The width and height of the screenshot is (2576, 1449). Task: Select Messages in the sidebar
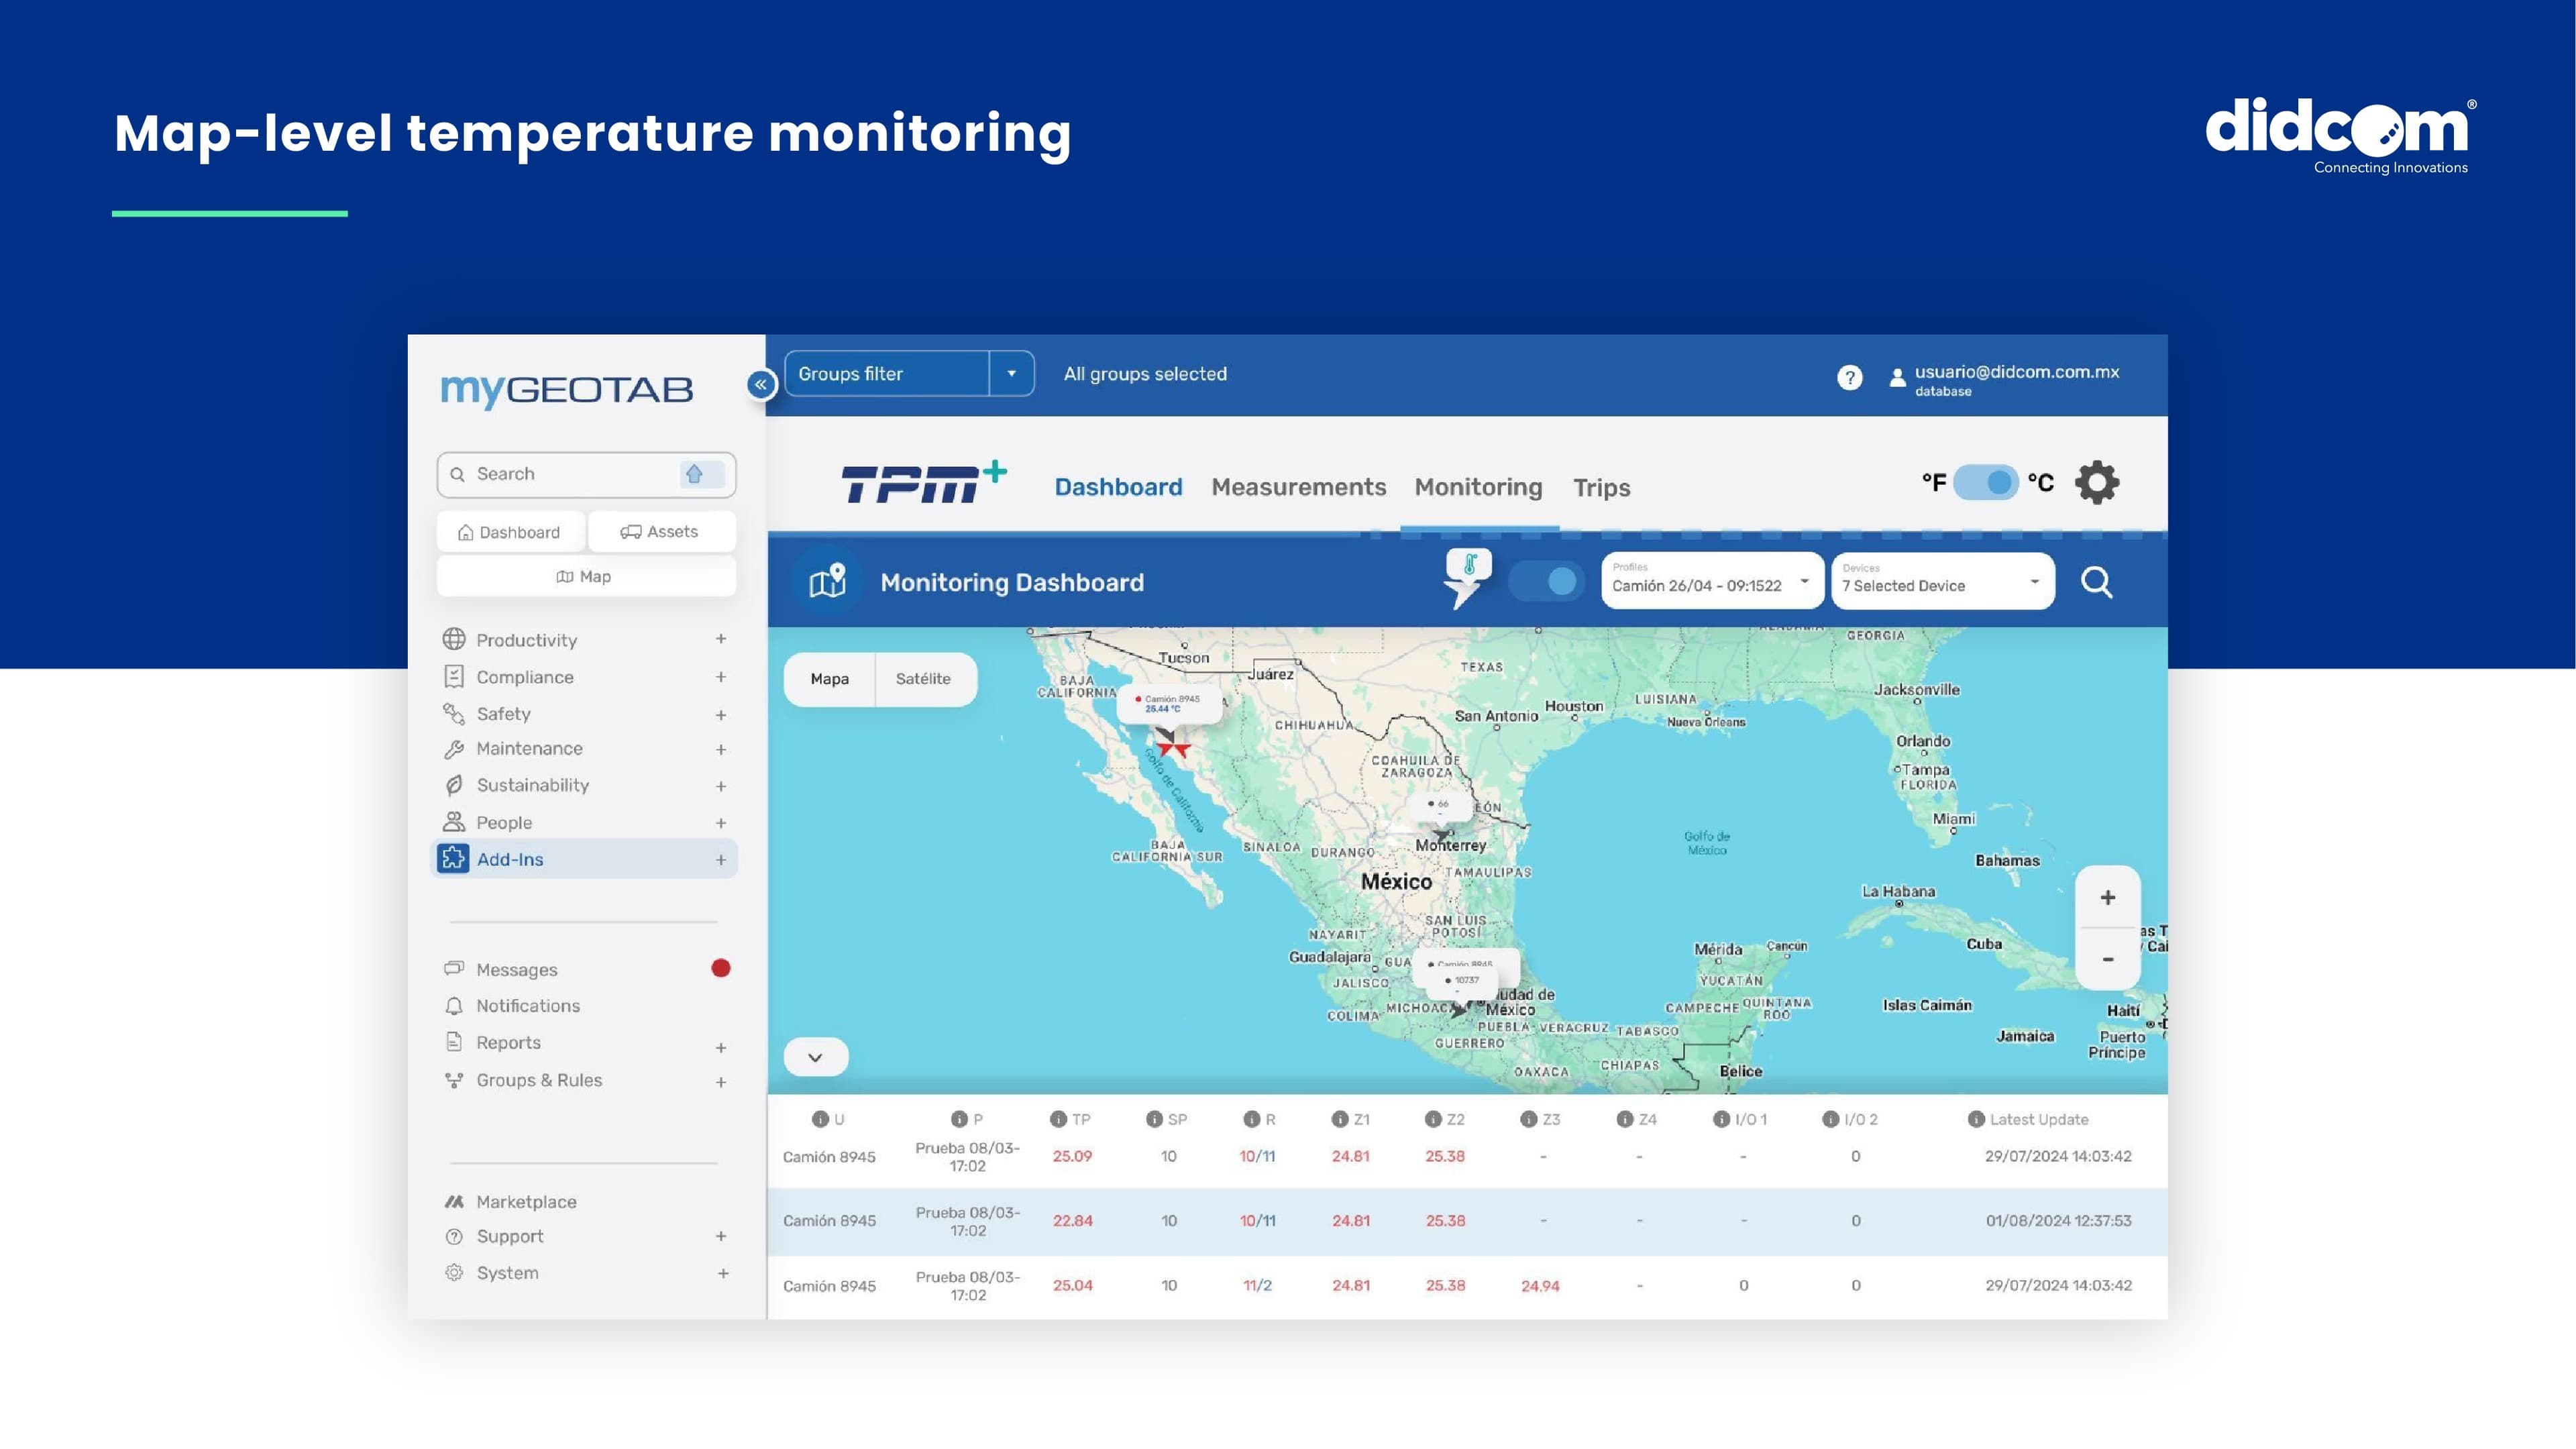(516, 970)
